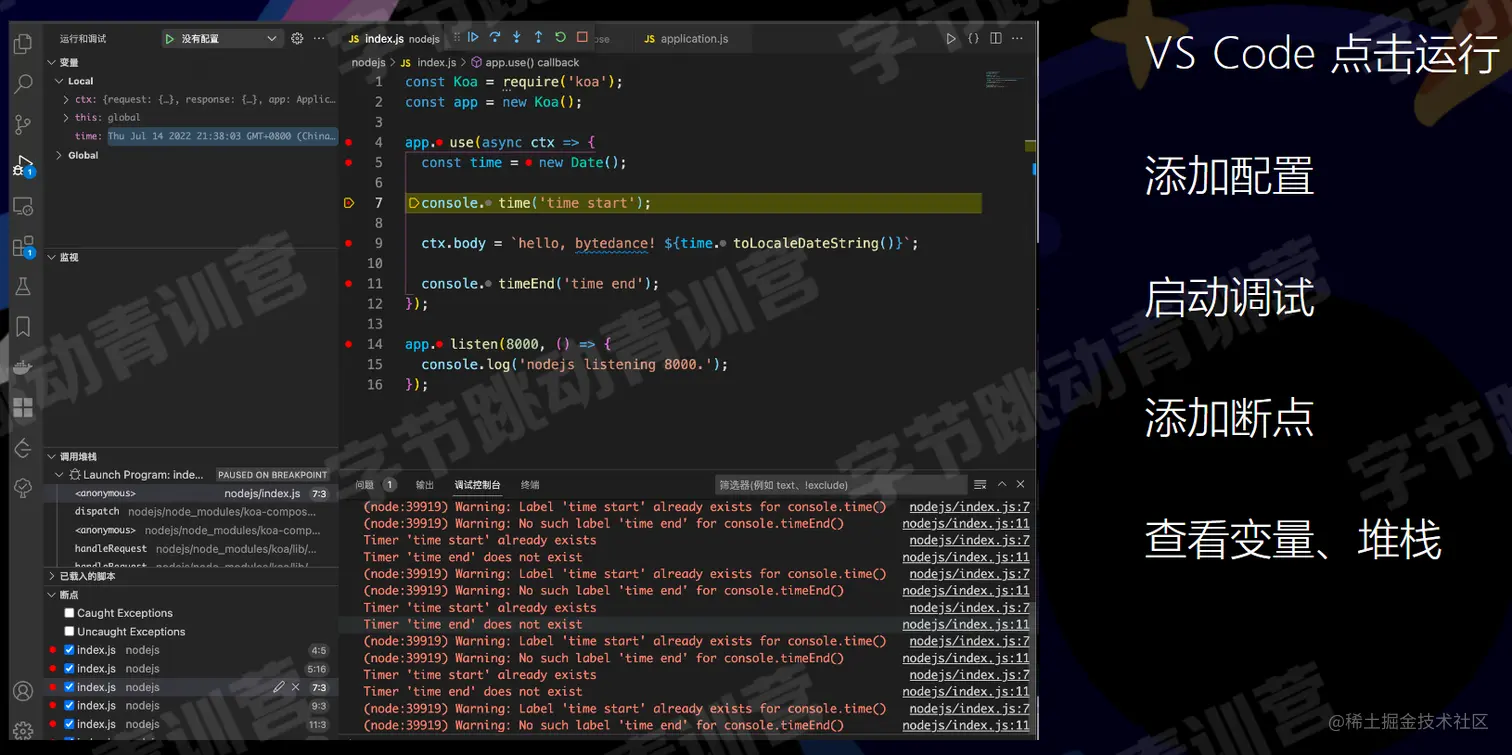This screenshot has width=1512, height=755.
Task: Click the time variable date value
Action: [222, 136]
